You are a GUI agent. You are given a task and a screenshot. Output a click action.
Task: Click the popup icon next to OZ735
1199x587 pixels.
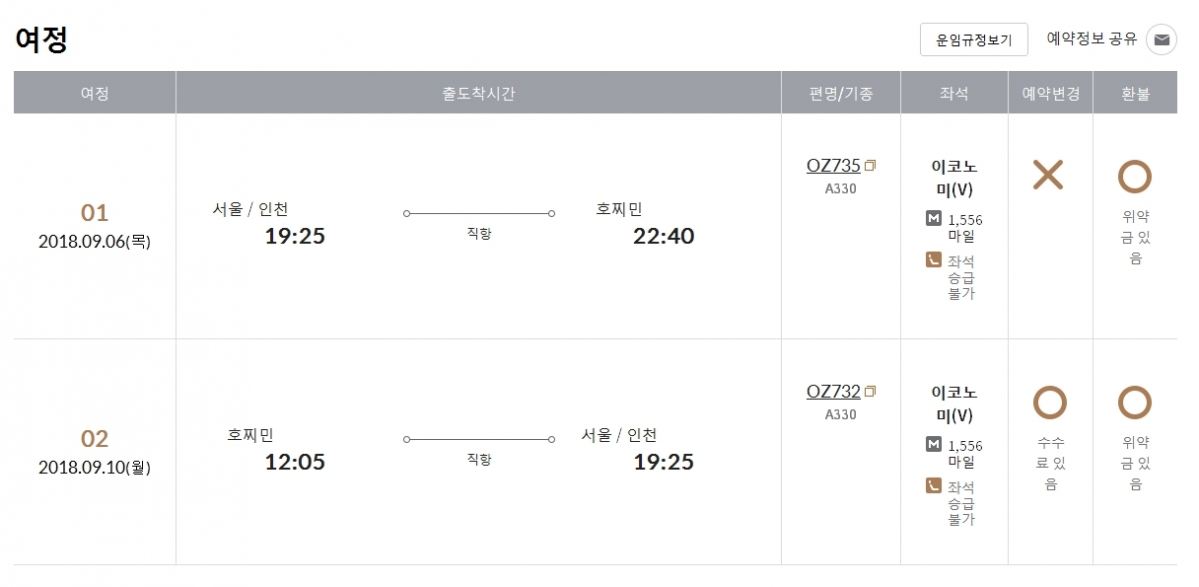click(x=870, y=166)
